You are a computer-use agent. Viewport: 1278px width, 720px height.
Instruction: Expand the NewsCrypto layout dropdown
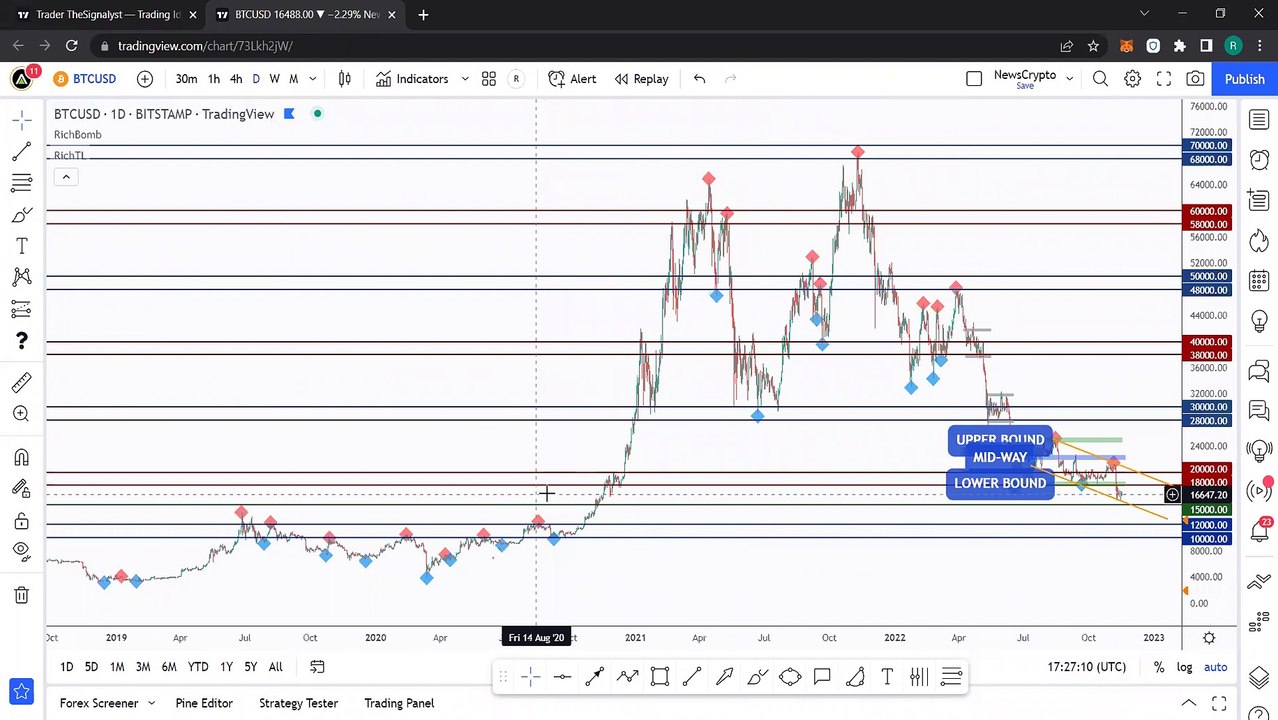coord(1069,79)
